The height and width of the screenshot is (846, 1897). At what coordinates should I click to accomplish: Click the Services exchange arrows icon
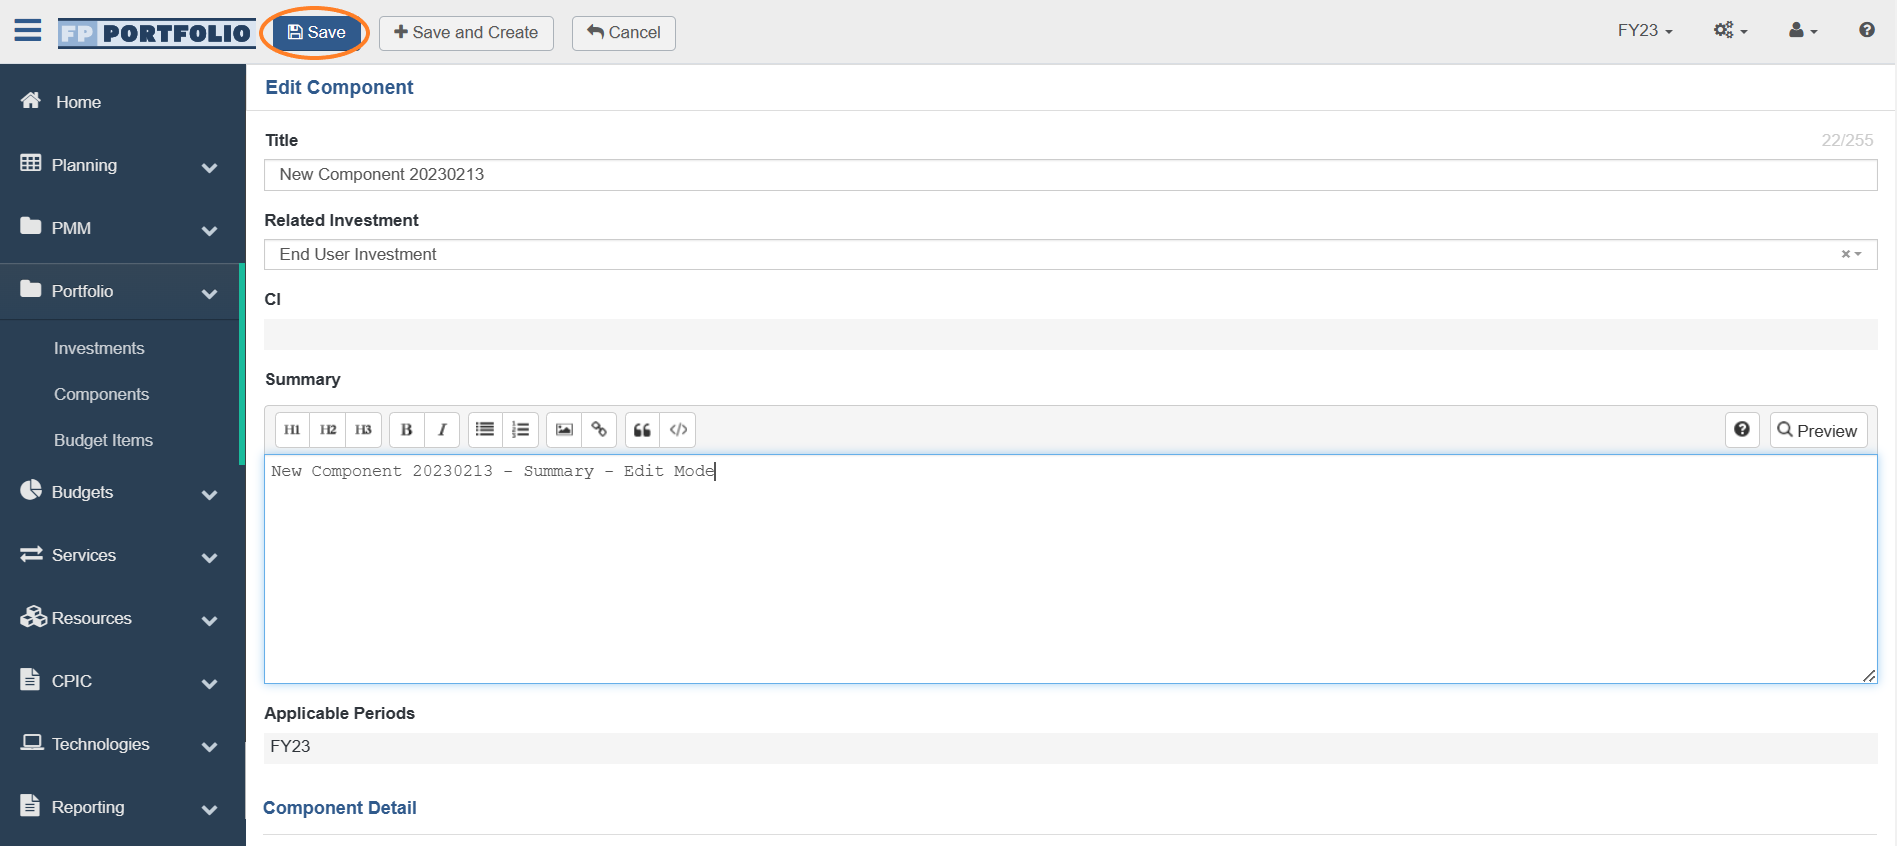[x=31, y=553]
